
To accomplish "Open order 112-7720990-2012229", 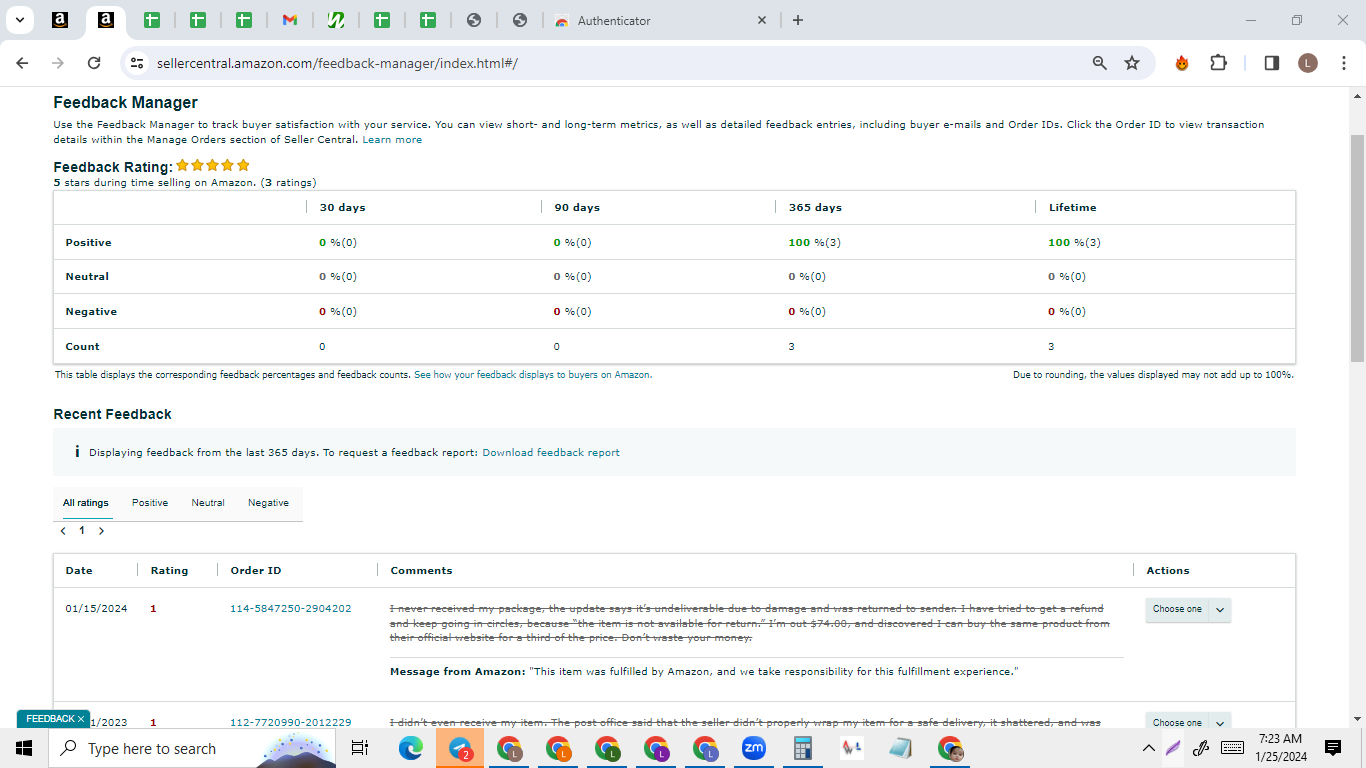I will 291,723.
